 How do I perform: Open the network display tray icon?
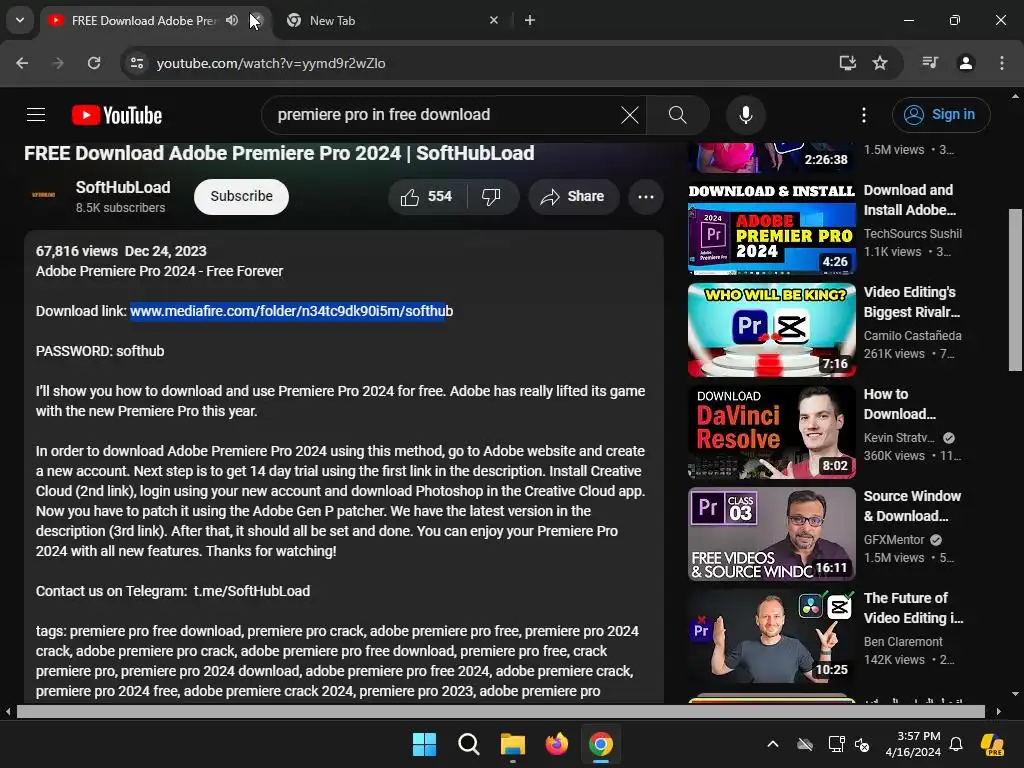(836, 744)
